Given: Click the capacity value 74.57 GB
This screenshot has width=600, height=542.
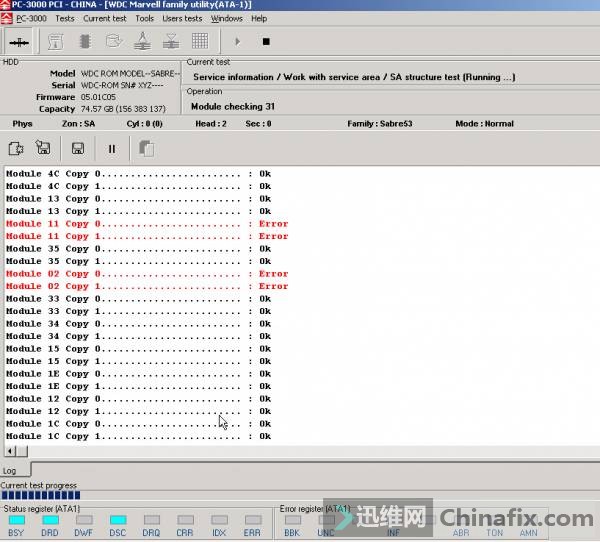Looking at the screenshot, I should [x=123, y=109].
